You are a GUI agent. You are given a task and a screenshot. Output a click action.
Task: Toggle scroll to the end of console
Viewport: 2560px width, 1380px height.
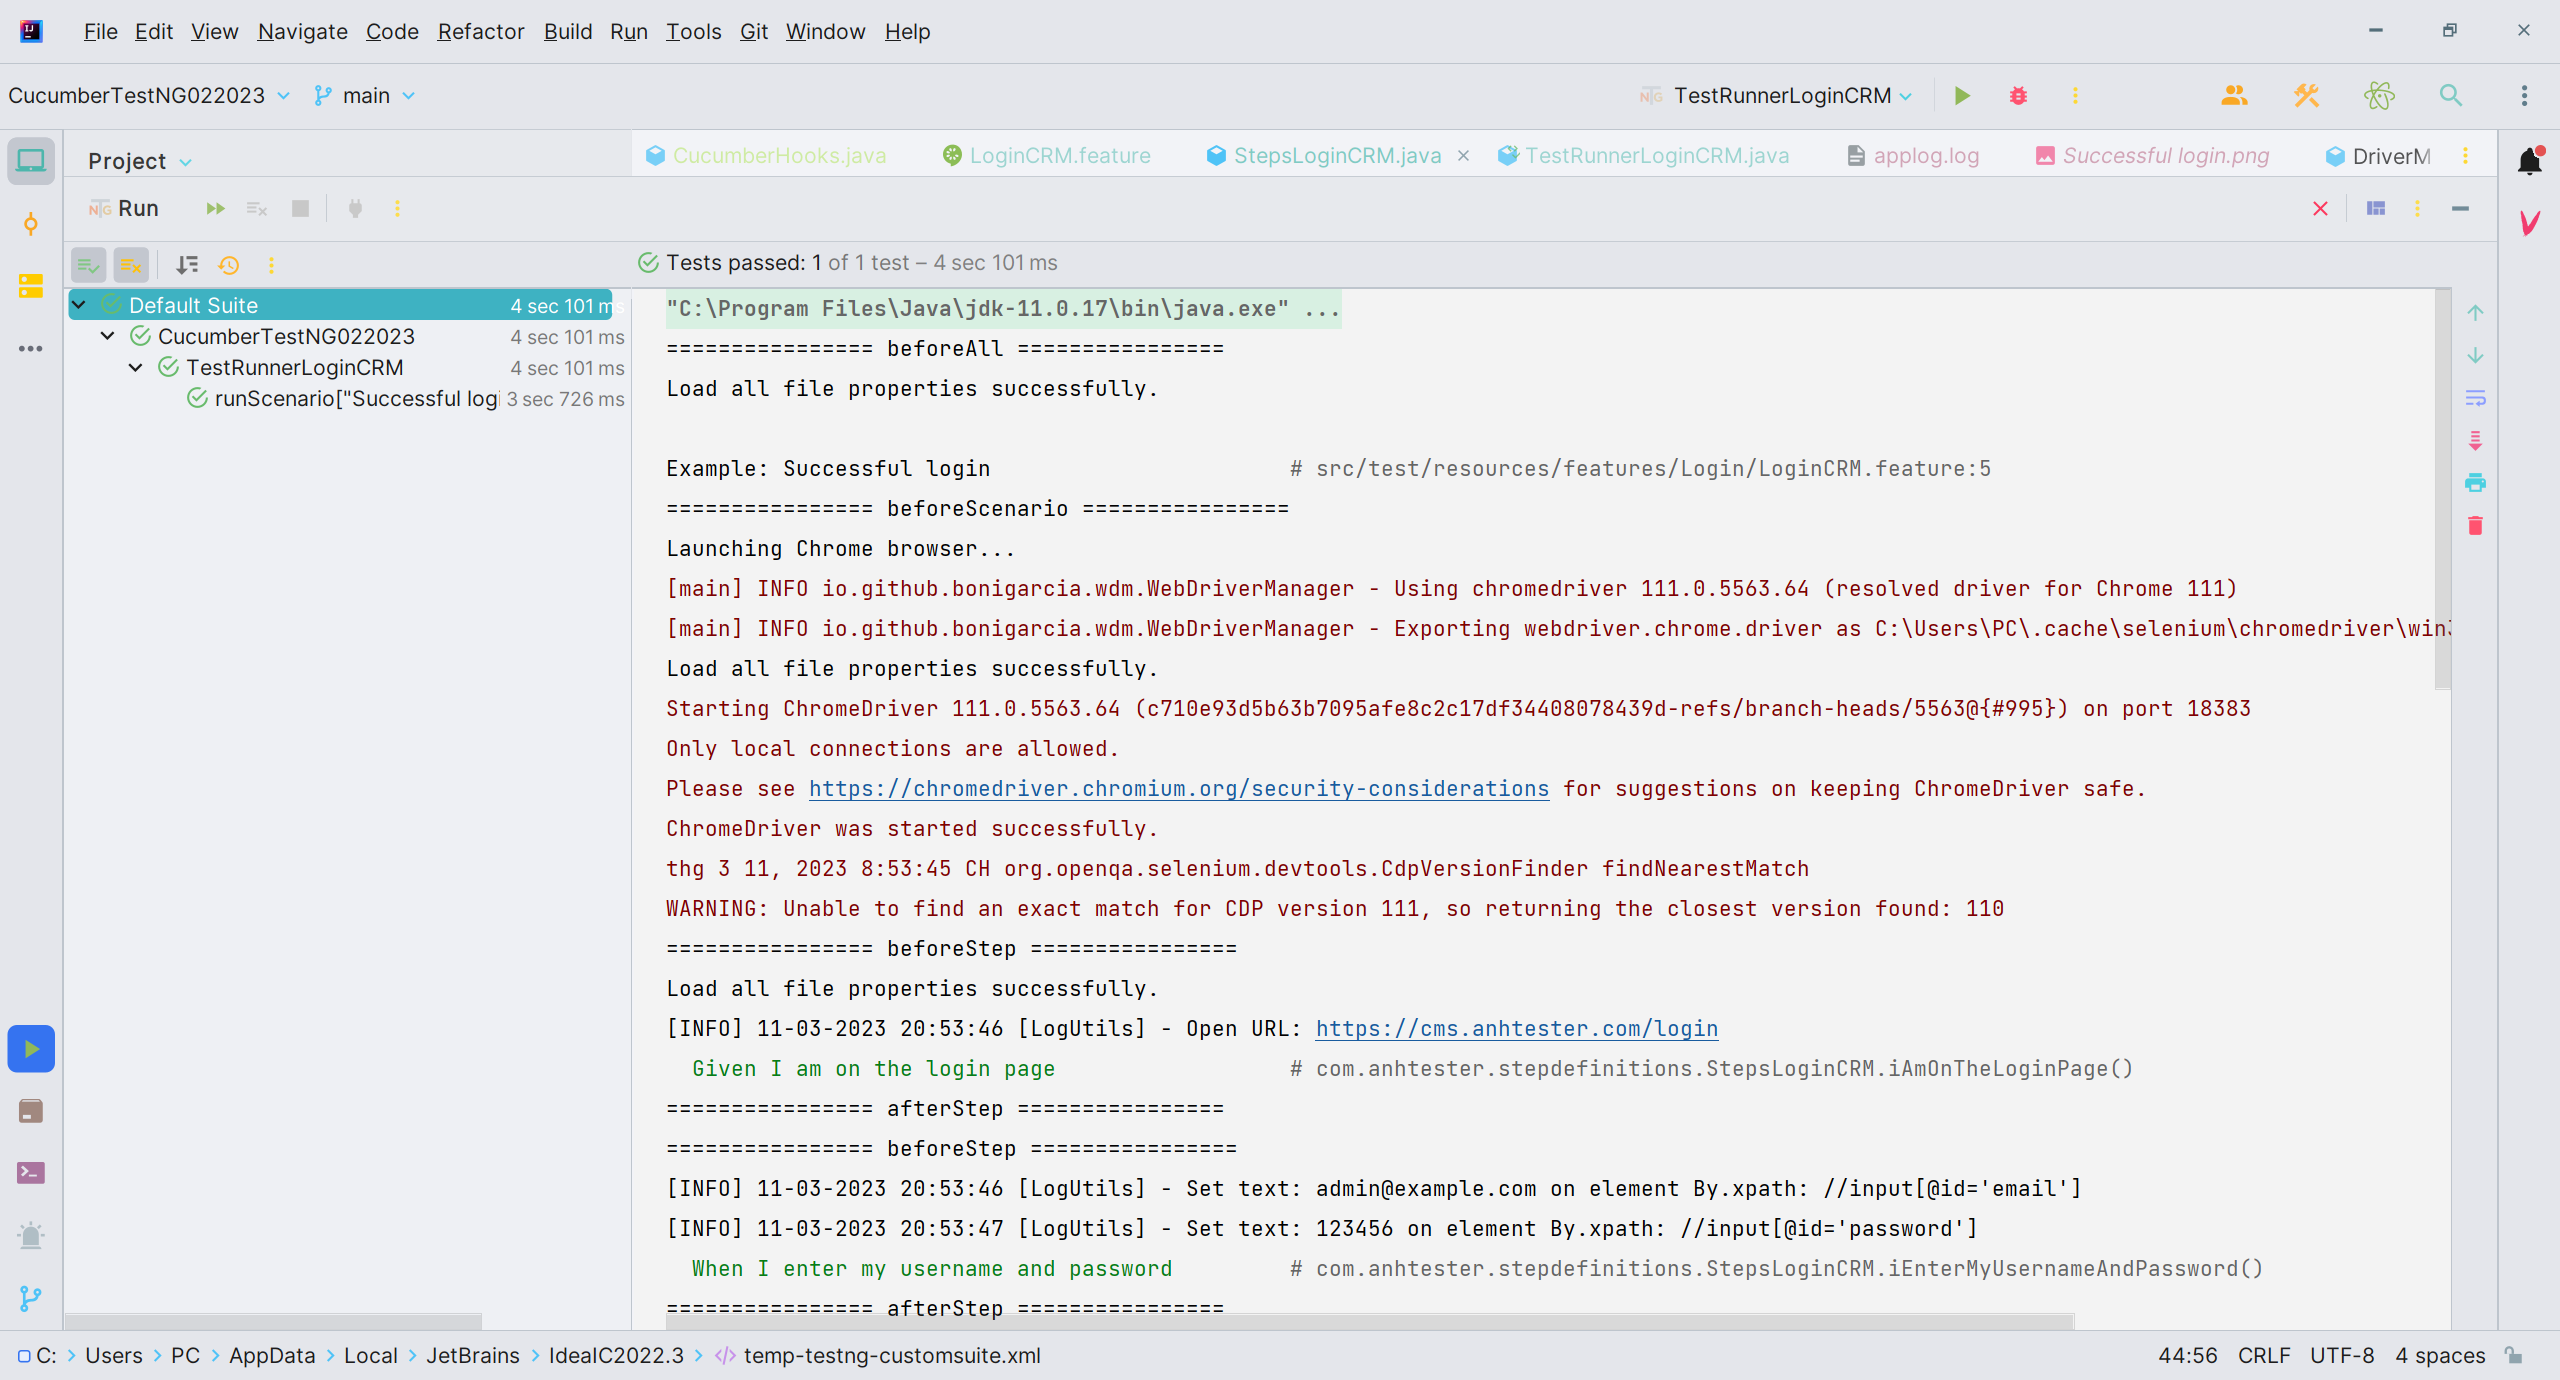(x=2475, y=441)
